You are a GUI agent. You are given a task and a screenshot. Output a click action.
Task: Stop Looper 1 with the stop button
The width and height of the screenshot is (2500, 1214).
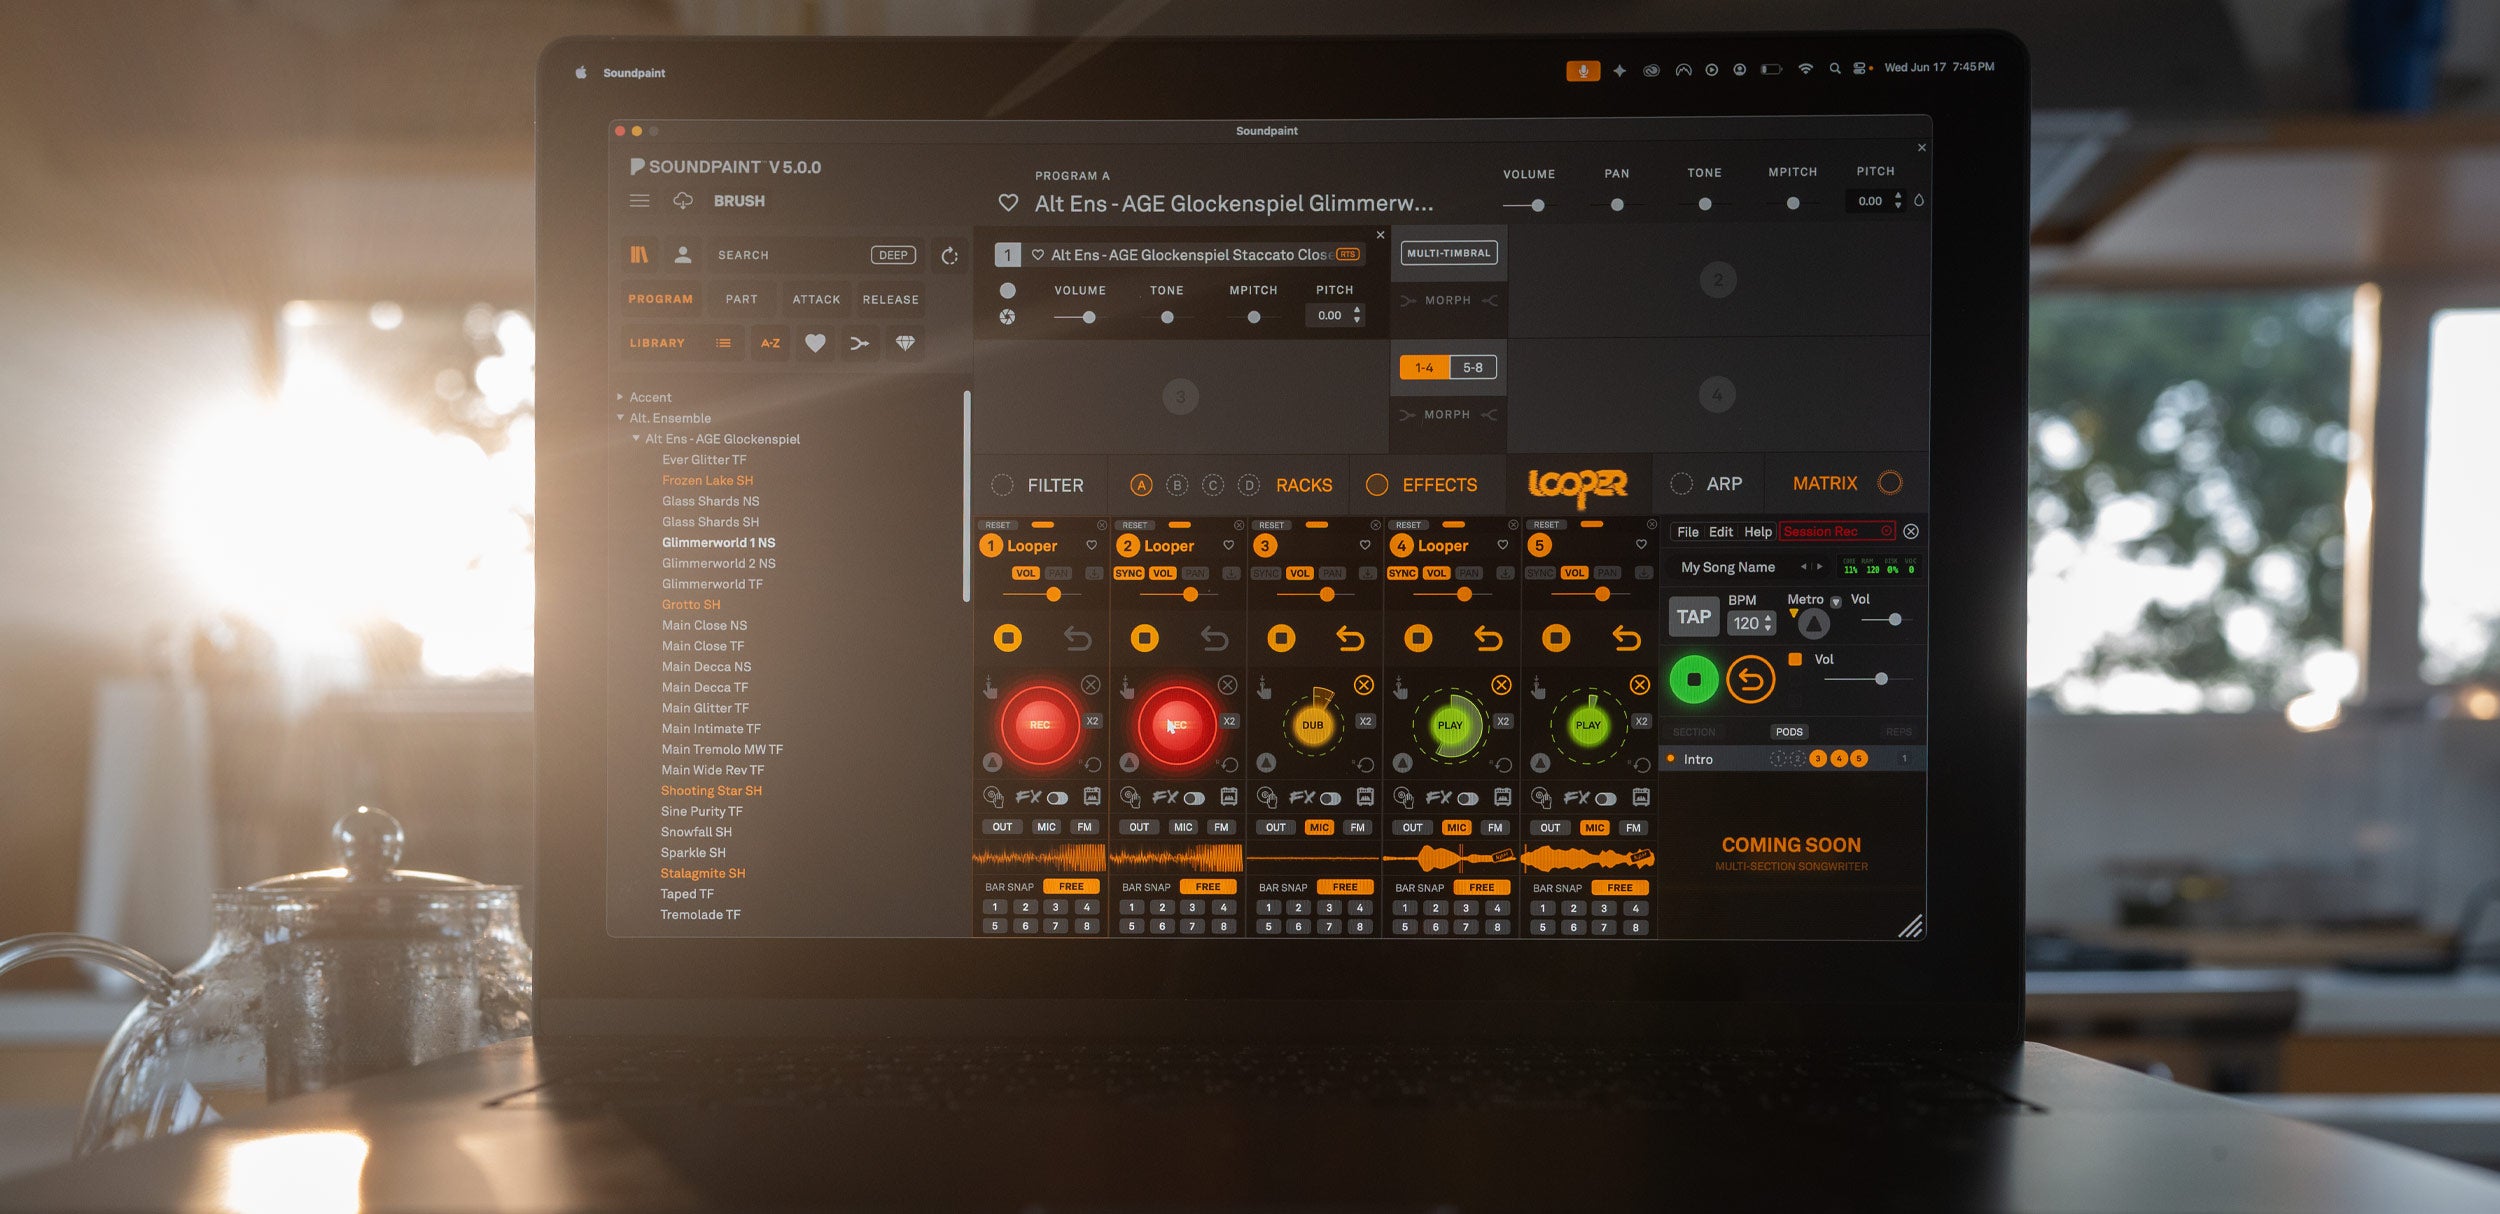click(1008, 638)
